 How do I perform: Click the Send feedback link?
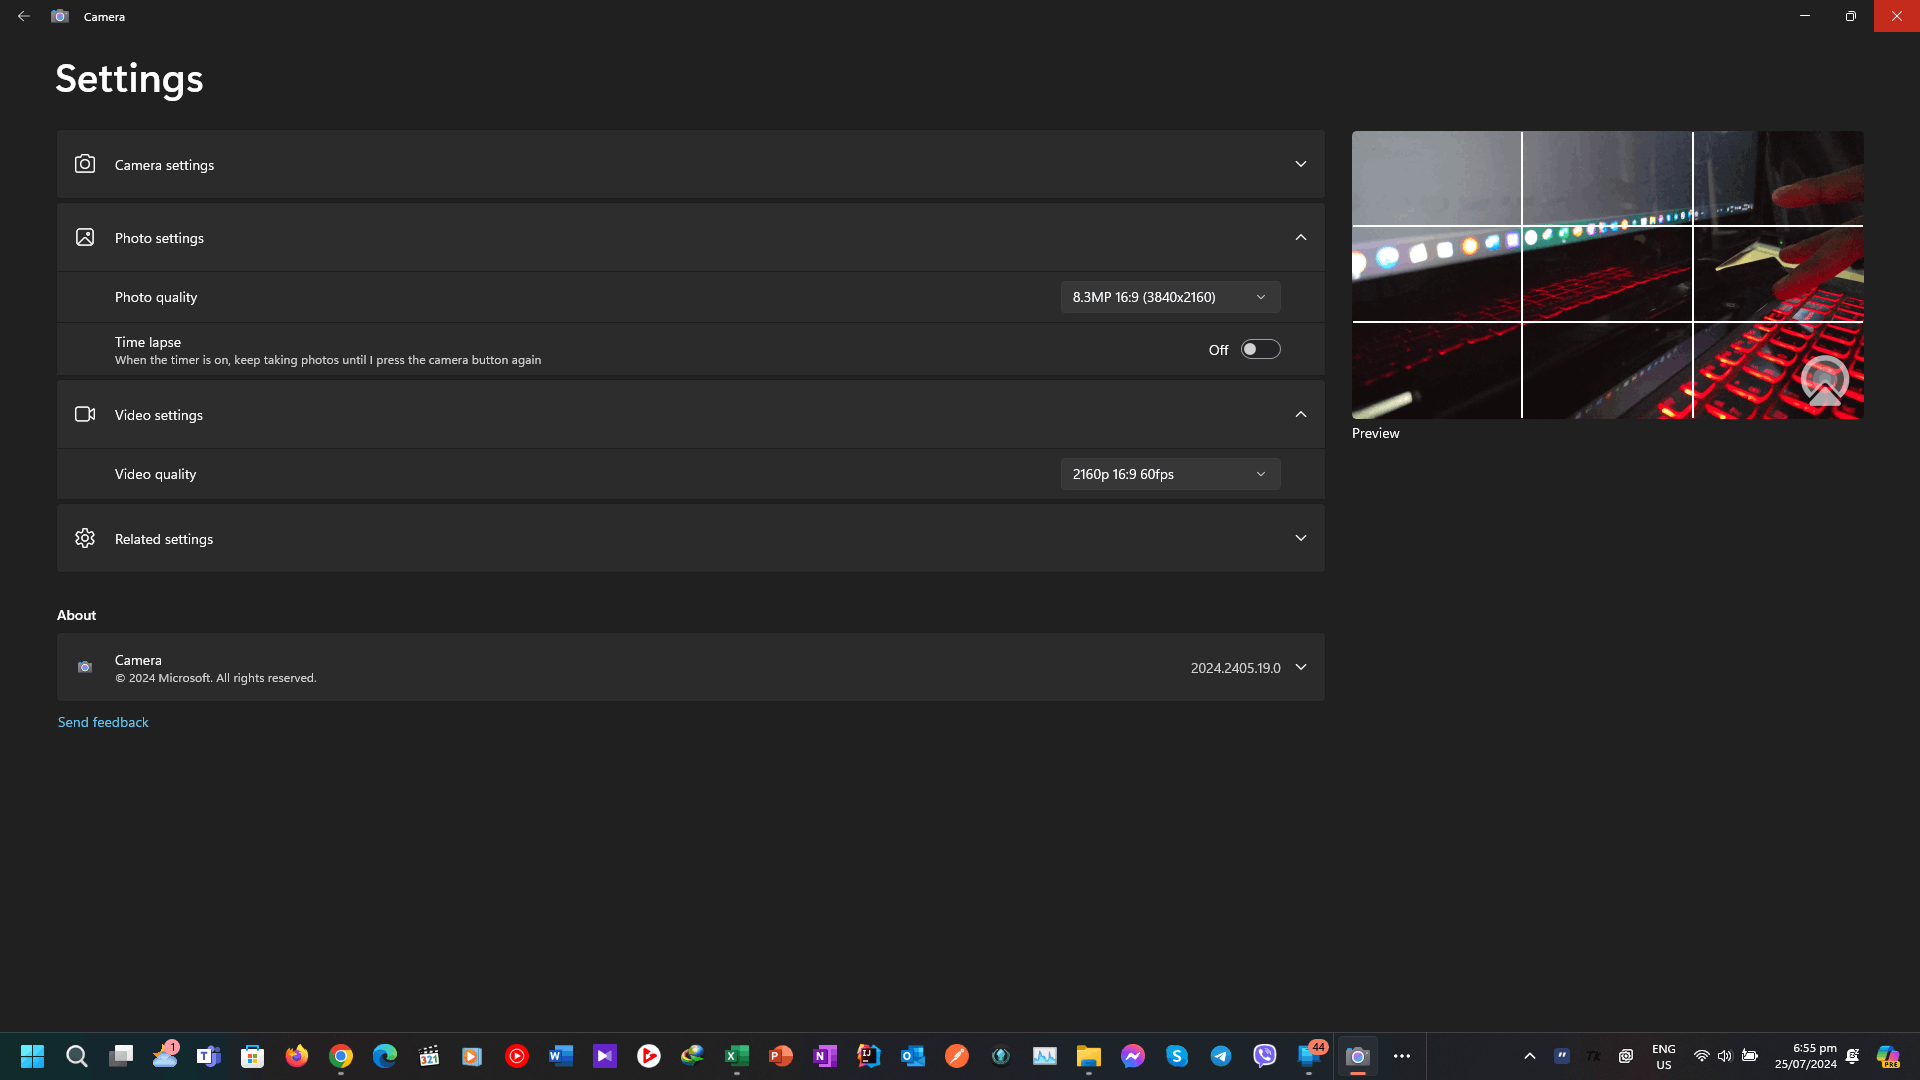(103, 722)
